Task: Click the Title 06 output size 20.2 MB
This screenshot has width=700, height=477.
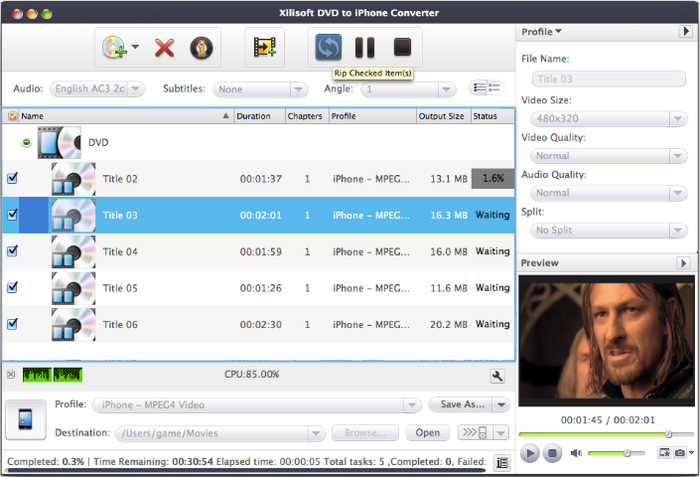Action: point(449,325)
